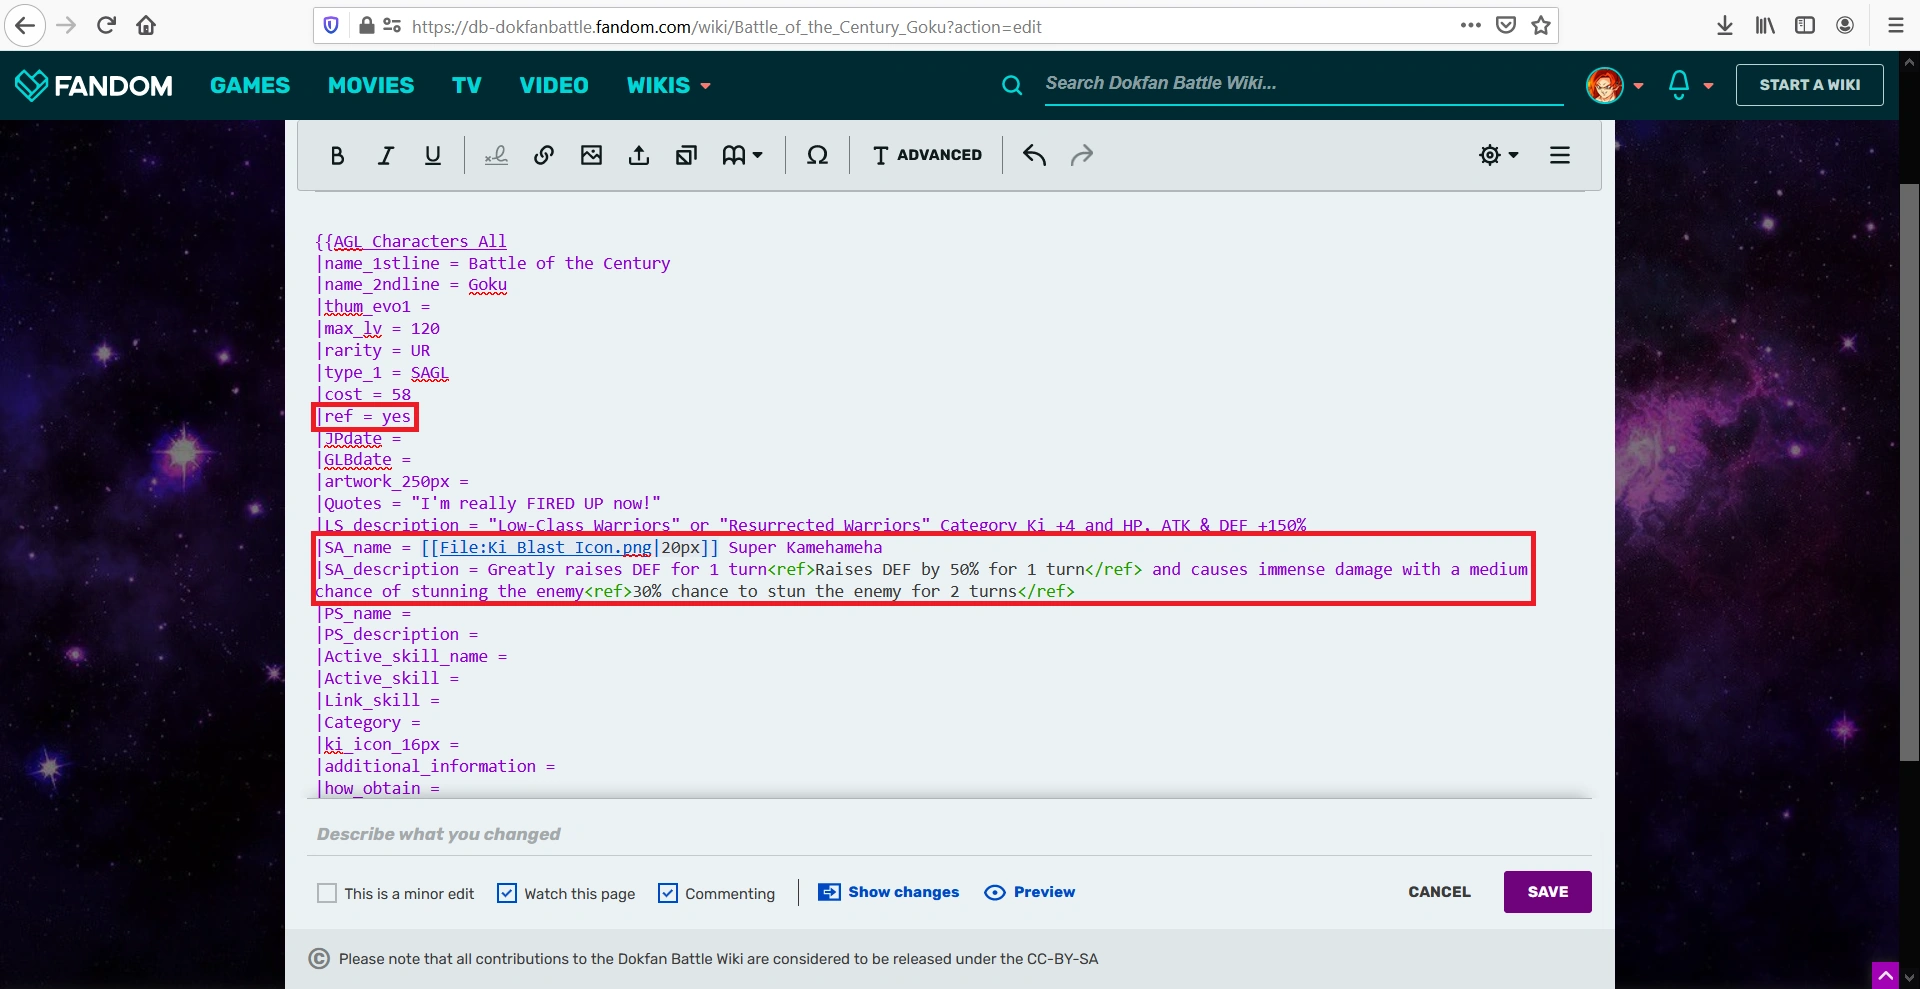Open the browser hamburger menu
Image resolution: width=1920 pixels, height=989 pixels.
pos(1895,26)
